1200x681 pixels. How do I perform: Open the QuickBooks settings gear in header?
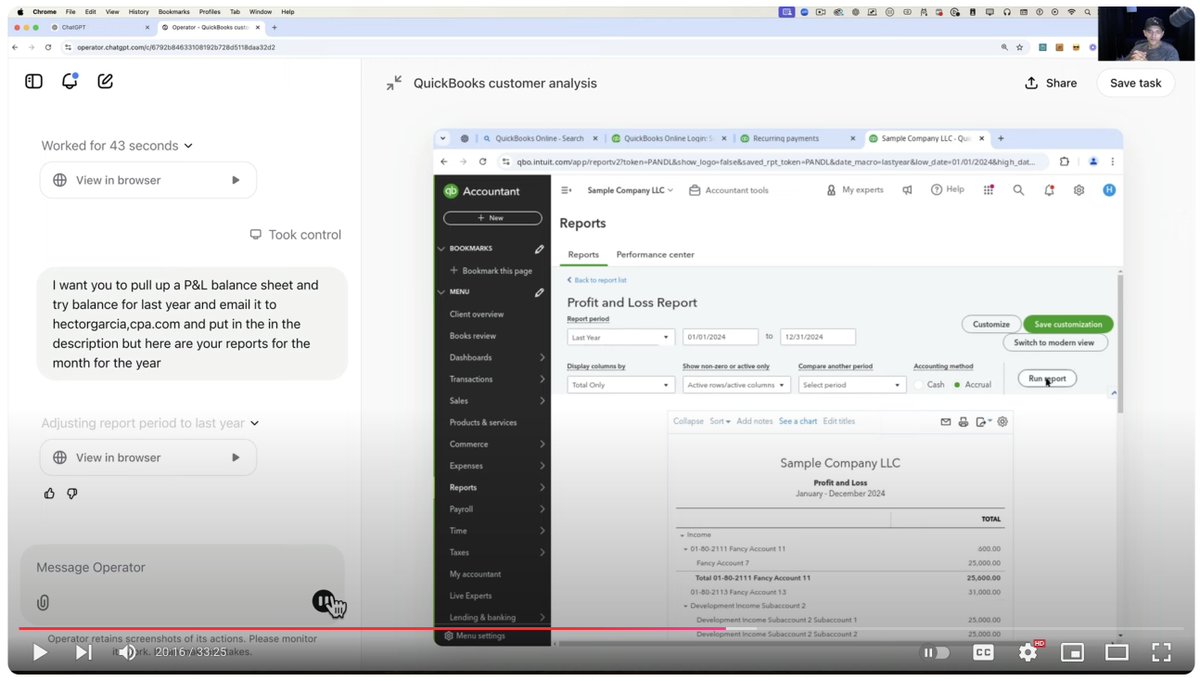tap(1079, 190)
